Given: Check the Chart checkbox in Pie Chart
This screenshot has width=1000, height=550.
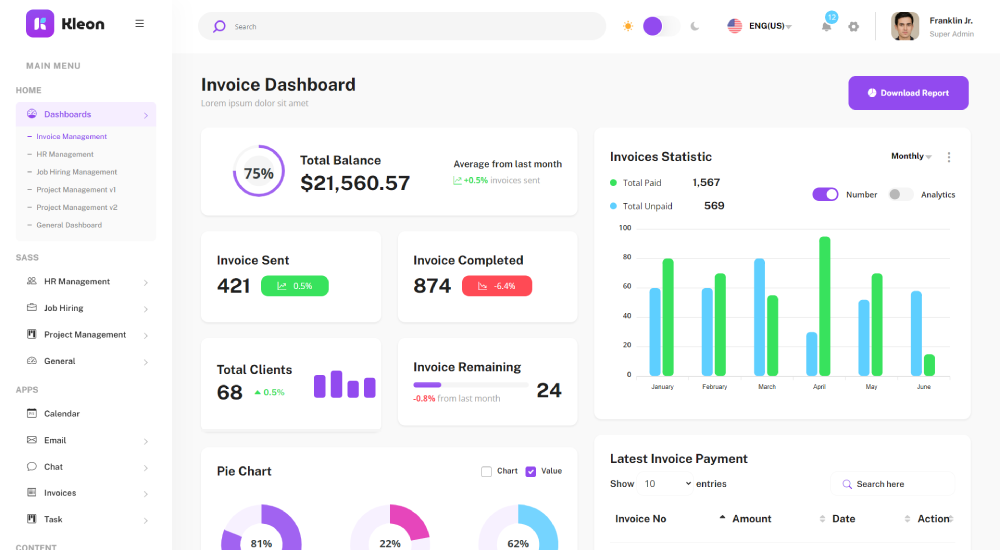Looking at the screenshot, I should 486,471.
